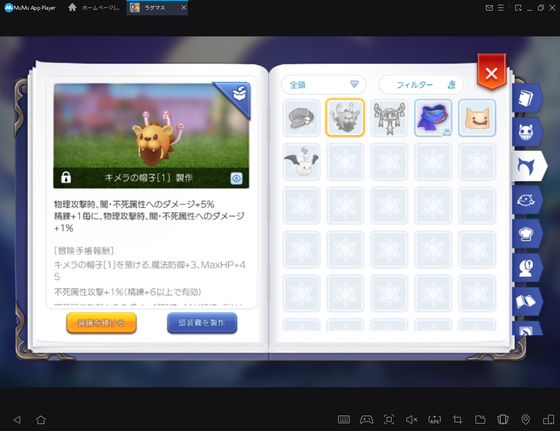Open the location pin icon
This screenshot has width=560, height=431.
[525, 420]
